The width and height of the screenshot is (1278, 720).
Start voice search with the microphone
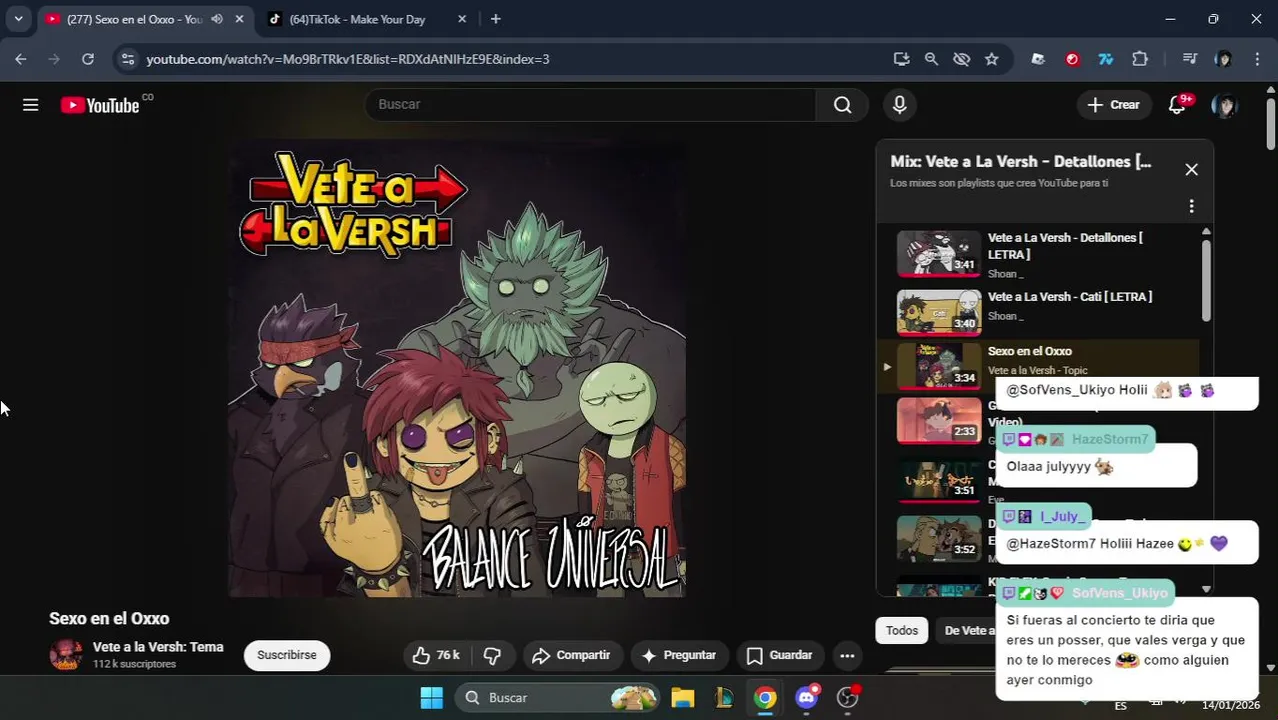[899, 105]
